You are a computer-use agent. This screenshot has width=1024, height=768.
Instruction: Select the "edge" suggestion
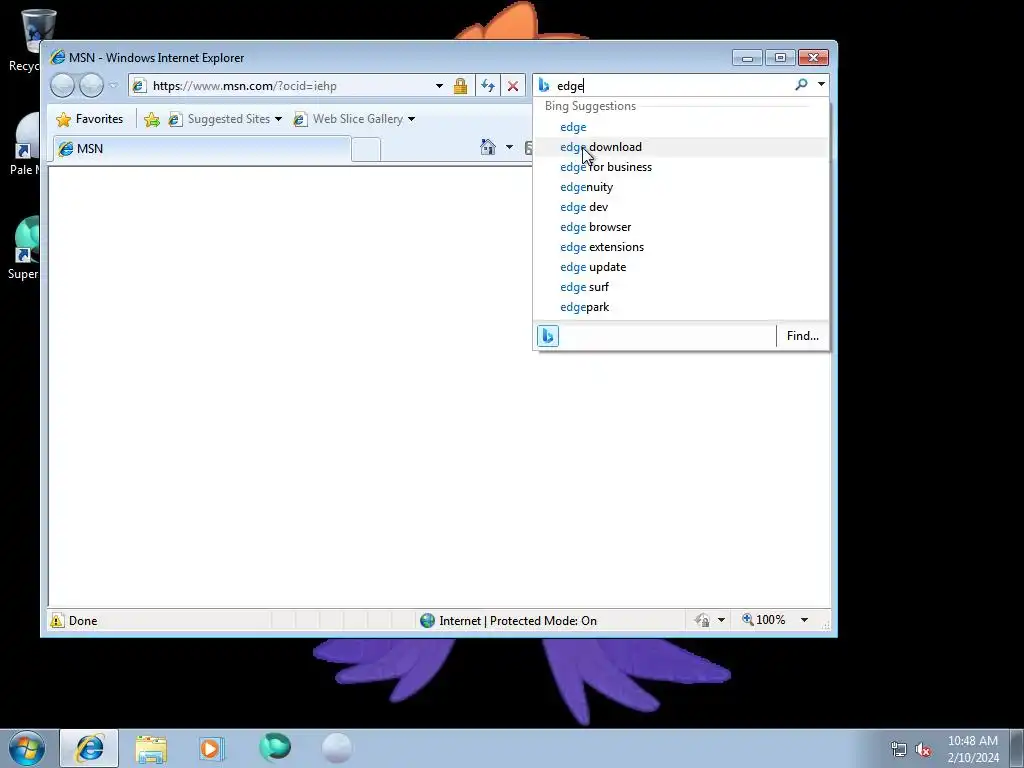(x=681, y=127)
